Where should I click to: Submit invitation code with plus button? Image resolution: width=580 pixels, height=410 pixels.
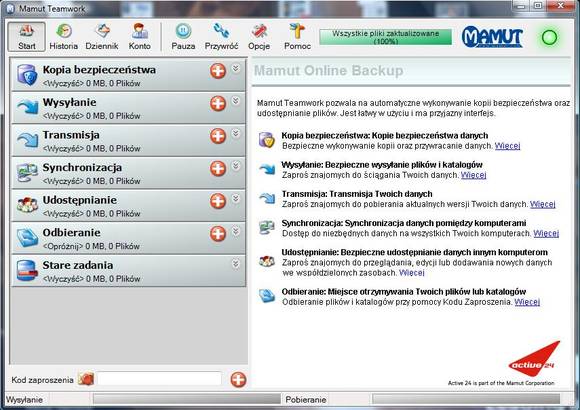[238, 380]
